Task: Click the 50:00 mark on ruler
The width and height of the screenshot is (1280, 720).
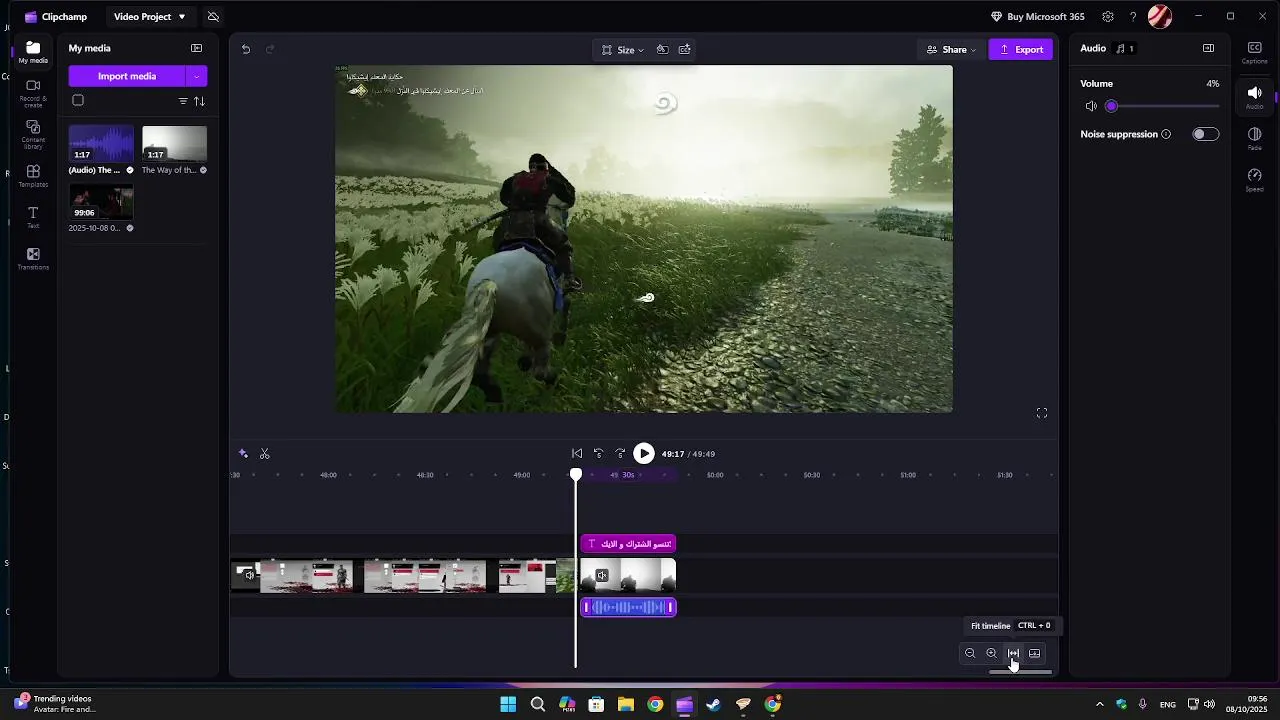Action: coord(715,475)
